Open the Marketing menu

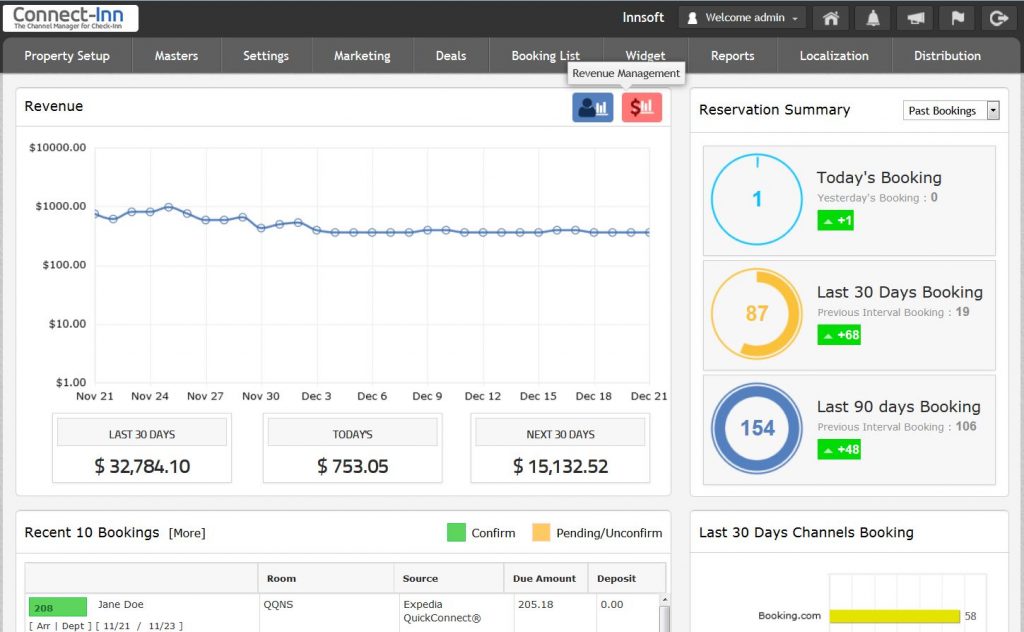[362, 56]
